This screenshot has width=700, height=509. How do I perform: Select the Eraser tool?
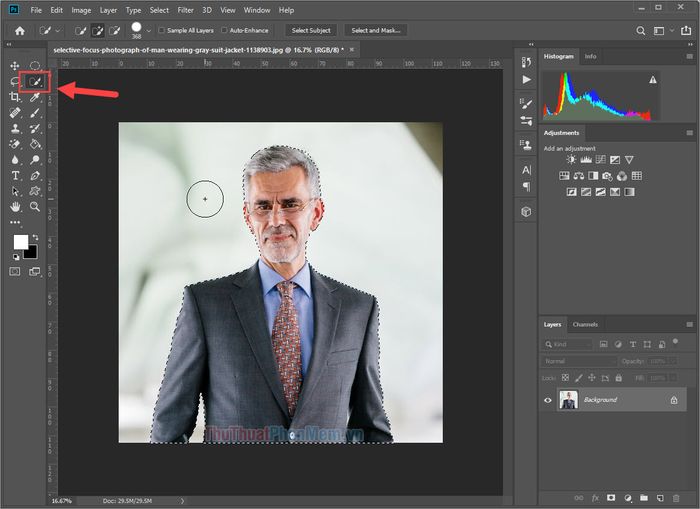click(15, 144)
